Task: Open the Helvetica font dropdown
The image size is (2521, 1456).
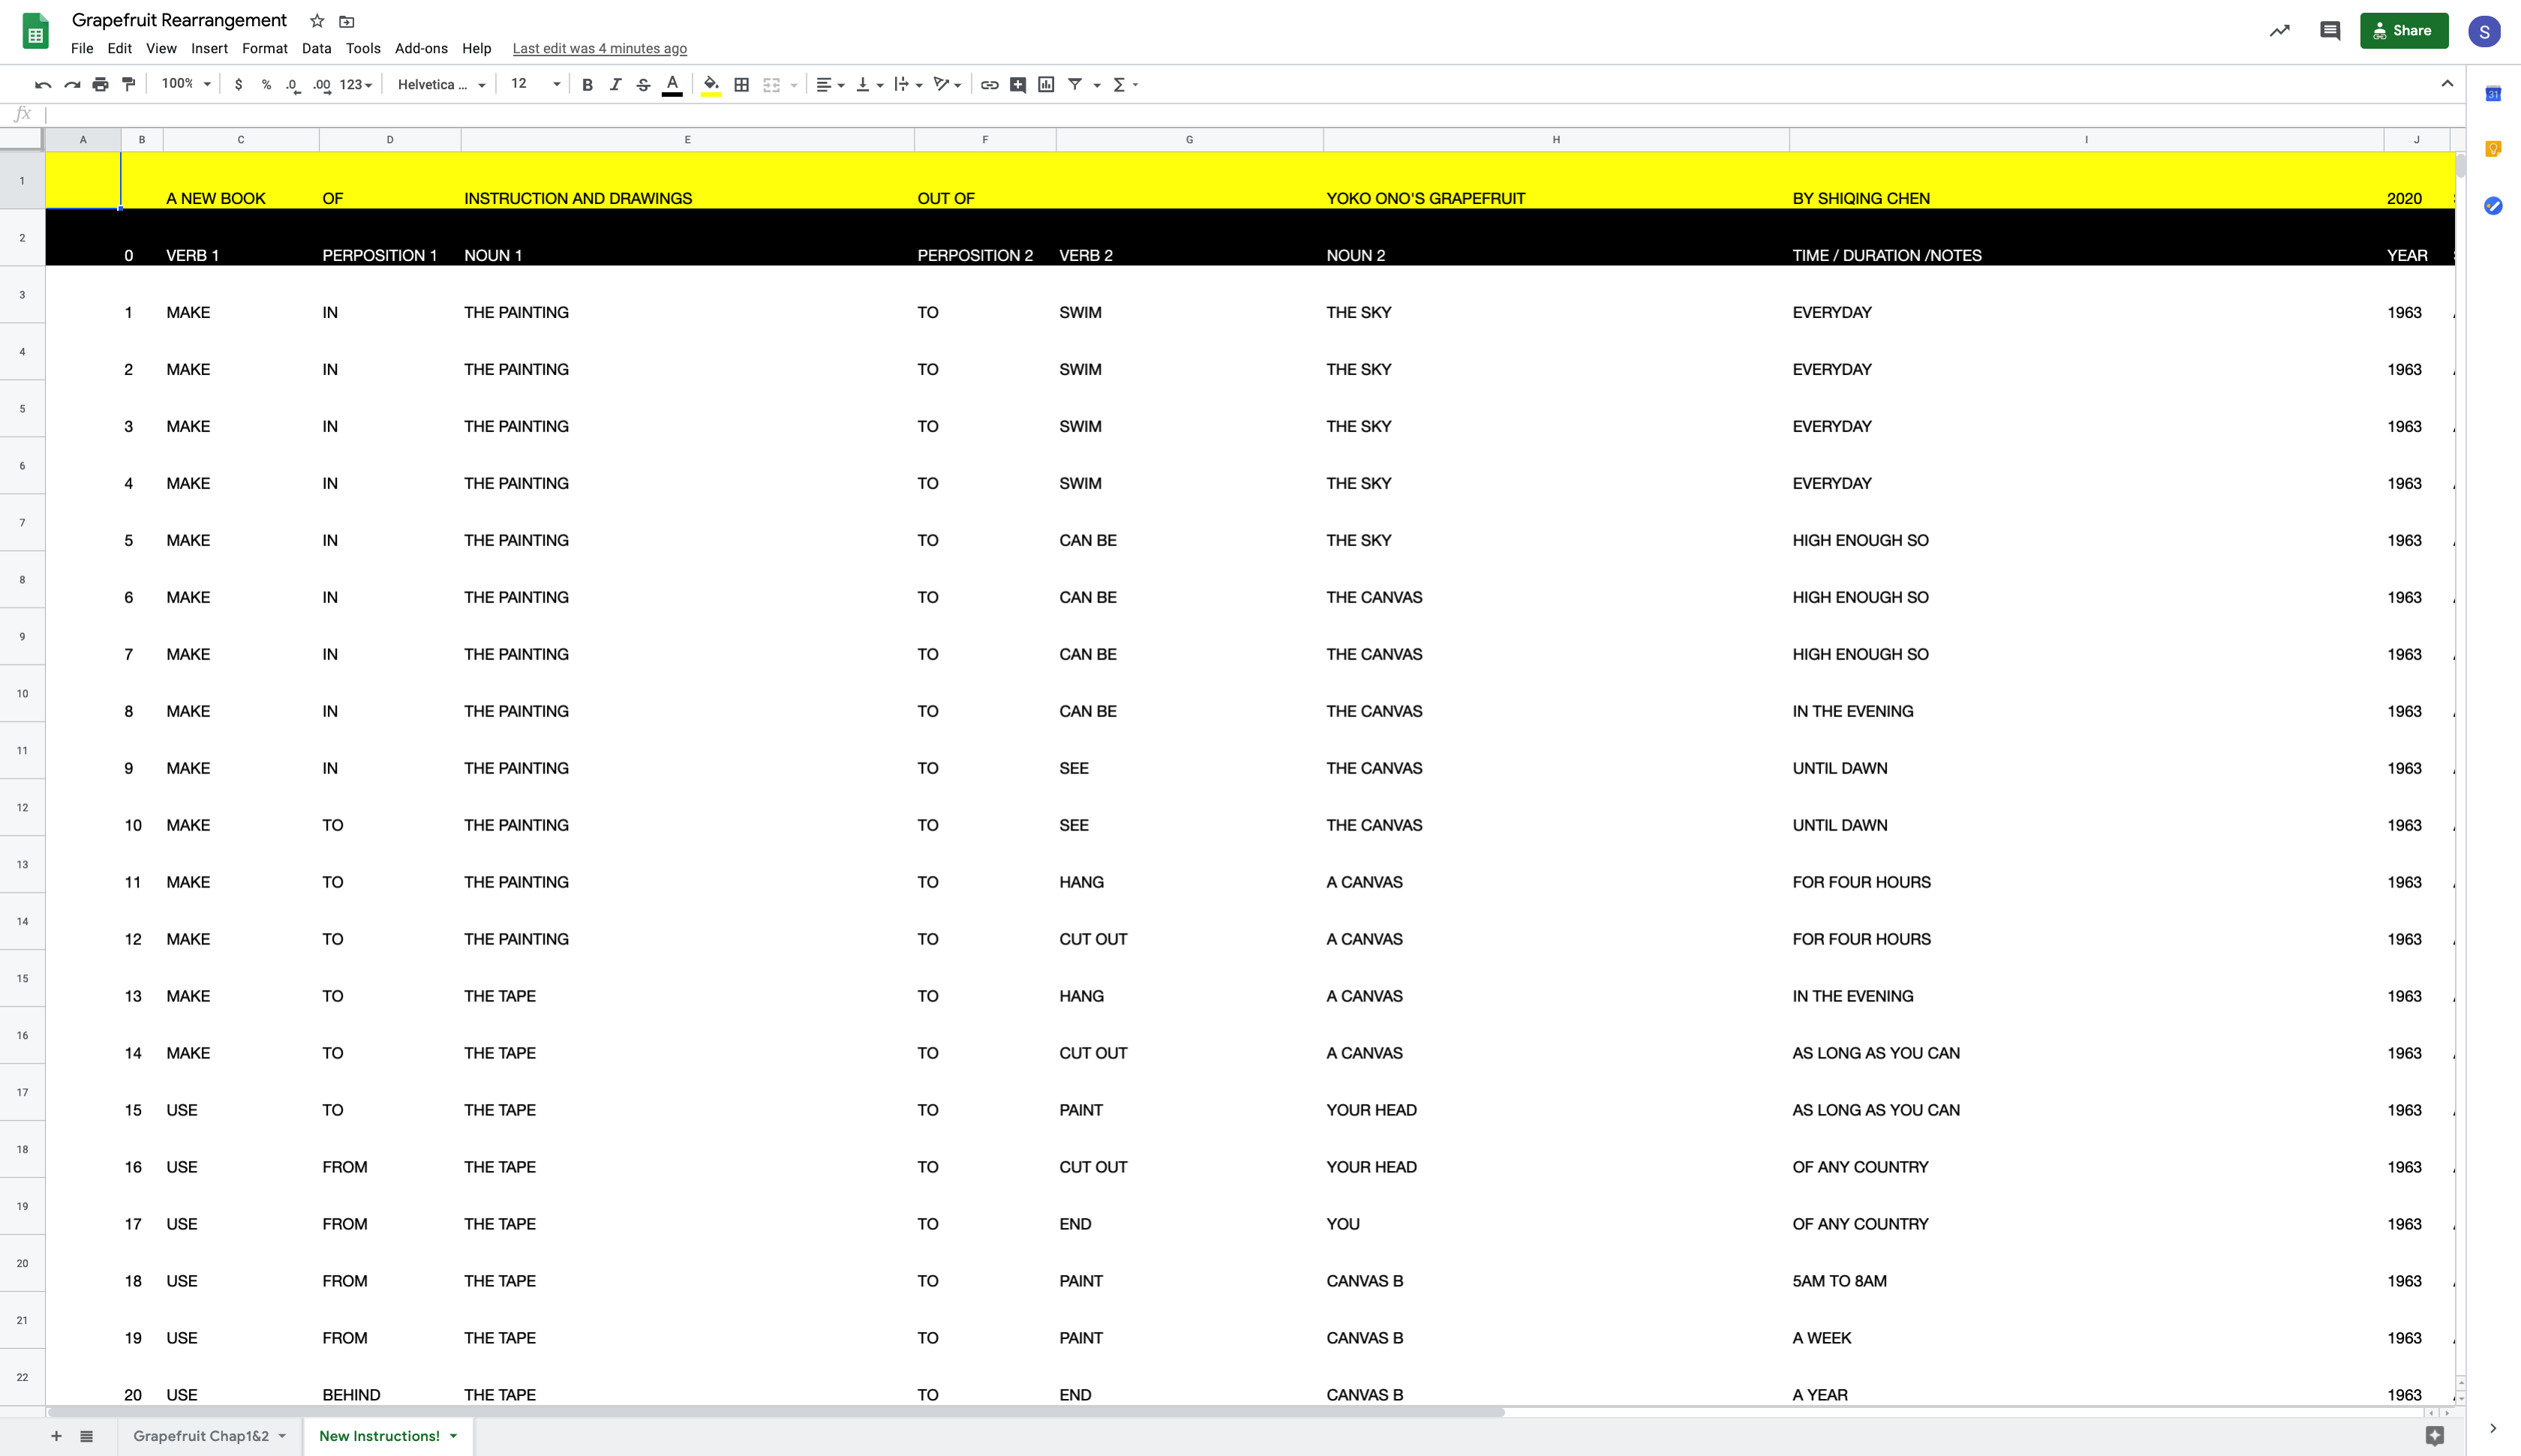Action: pyautogui.click(x=441, y=85)
